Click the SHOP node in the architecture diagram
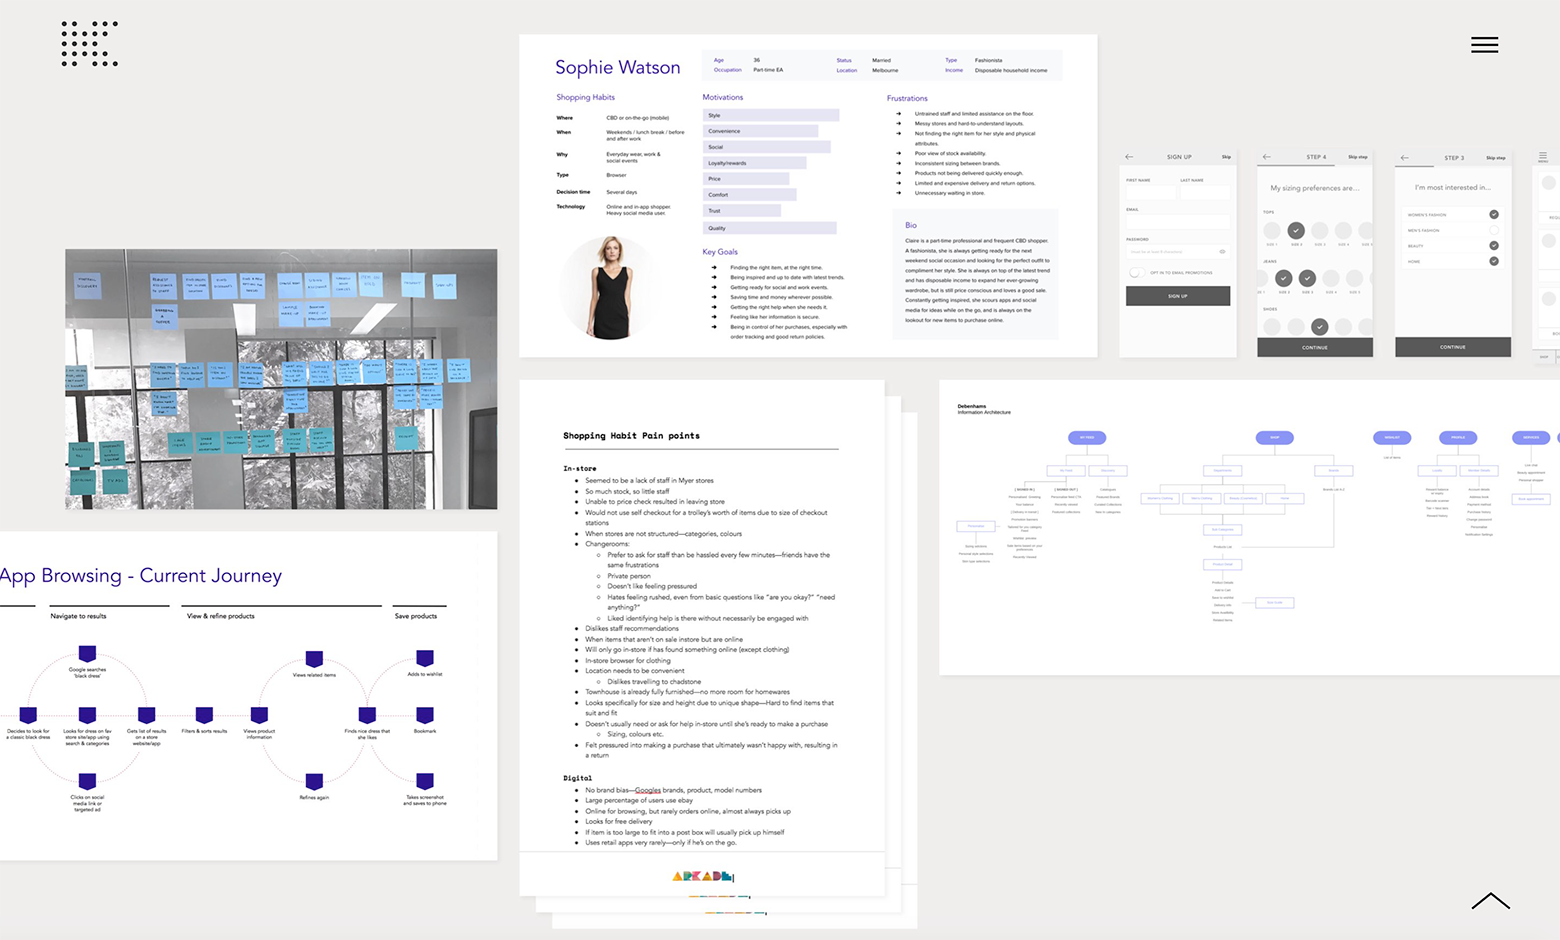Screen dimensions: 1560x940 pos(1275,437)
